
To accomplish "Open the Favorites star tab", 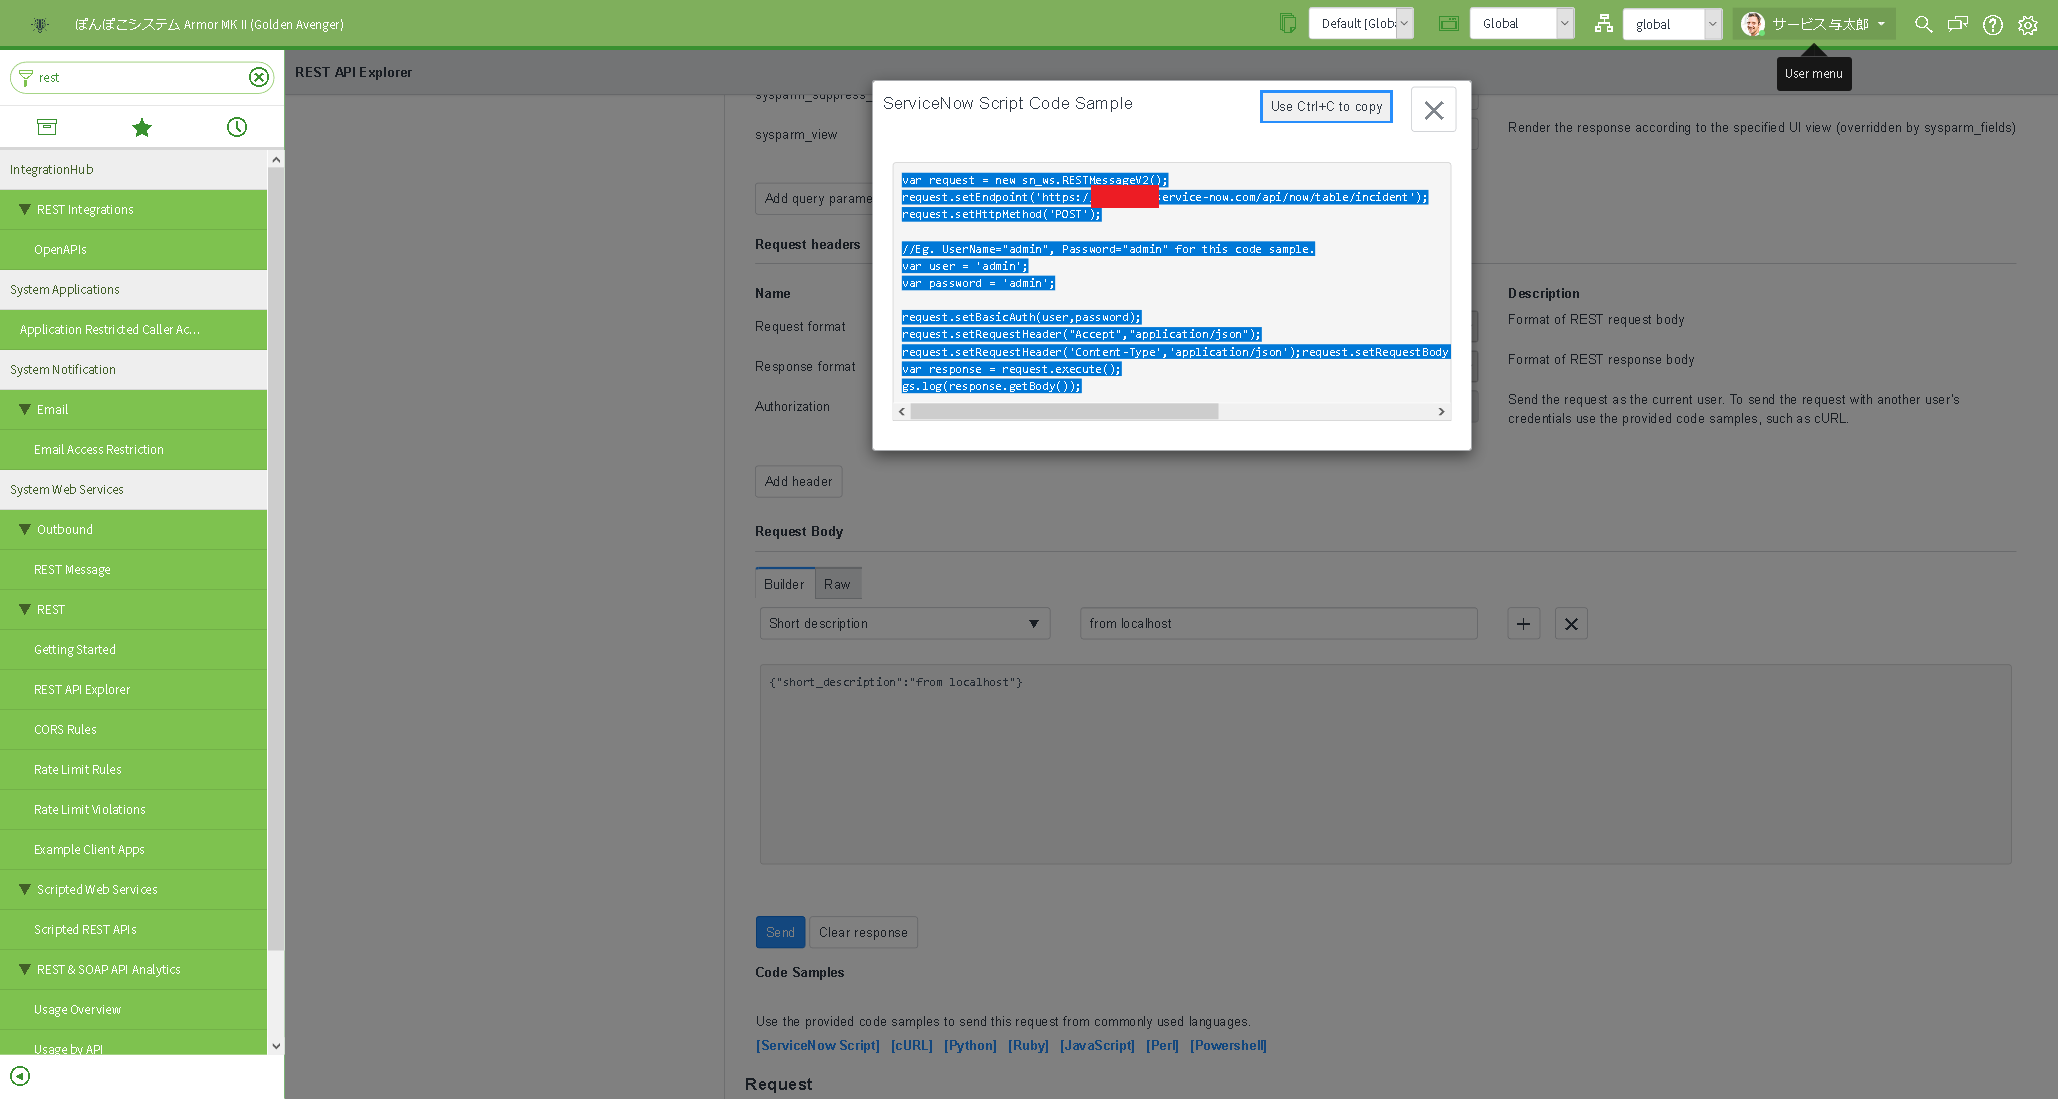I will coord(142,127).
